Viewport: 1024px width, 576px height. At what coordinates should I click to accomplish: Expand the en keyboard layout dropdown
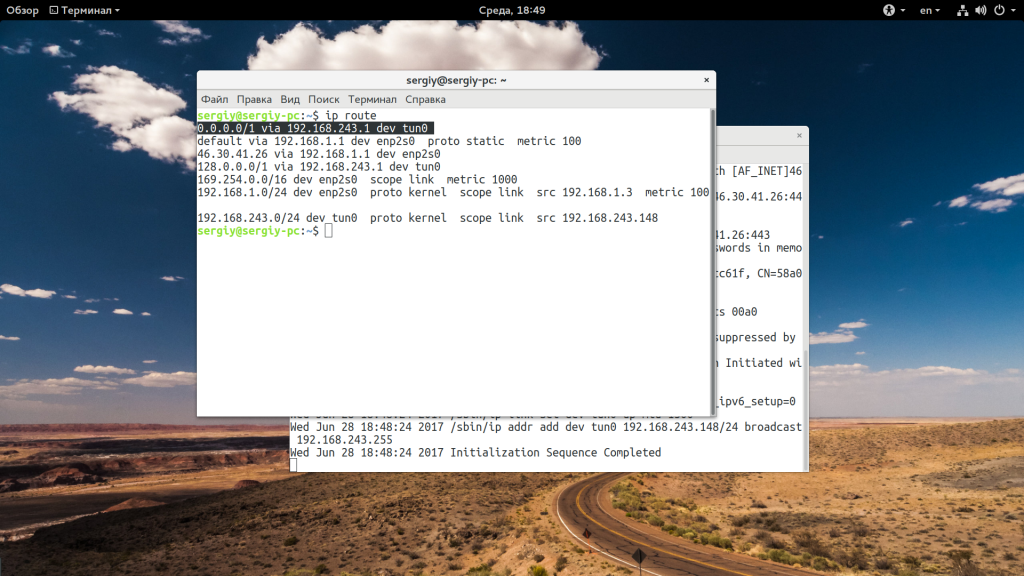931,10
